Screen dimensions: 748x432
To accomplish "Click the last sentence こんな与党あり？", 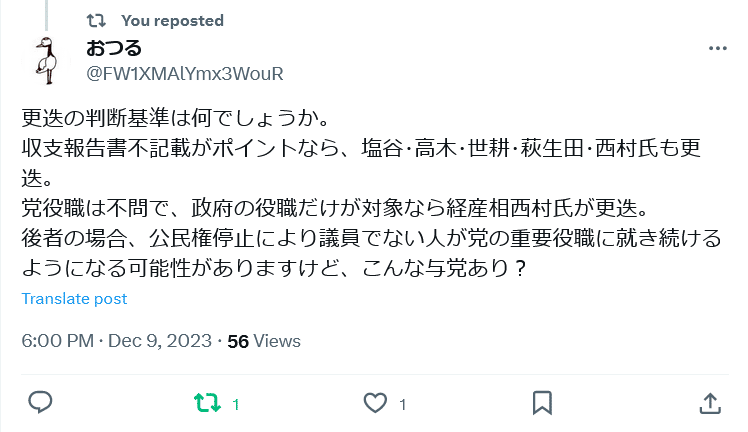I will coord(444,268).
